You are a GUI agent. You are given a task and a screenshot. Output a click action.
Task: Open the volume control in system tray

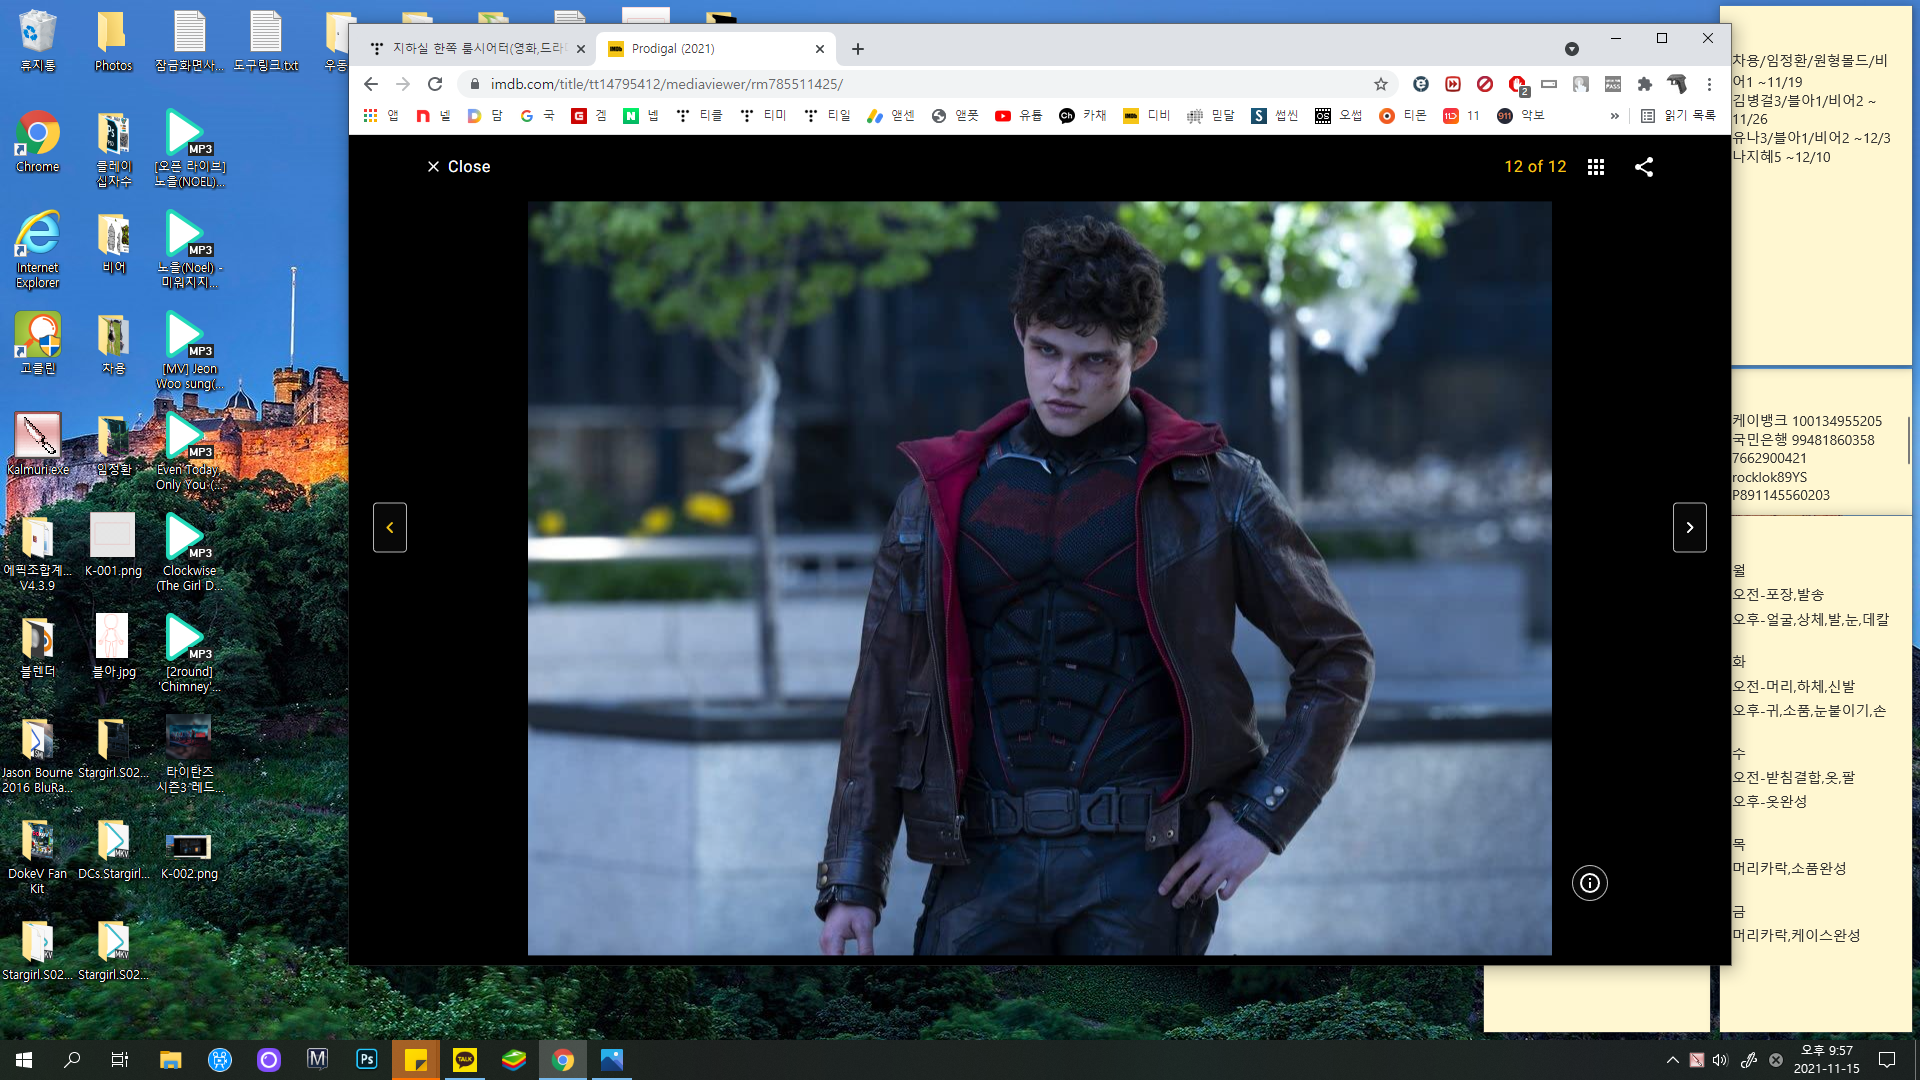point(1720,1060)
